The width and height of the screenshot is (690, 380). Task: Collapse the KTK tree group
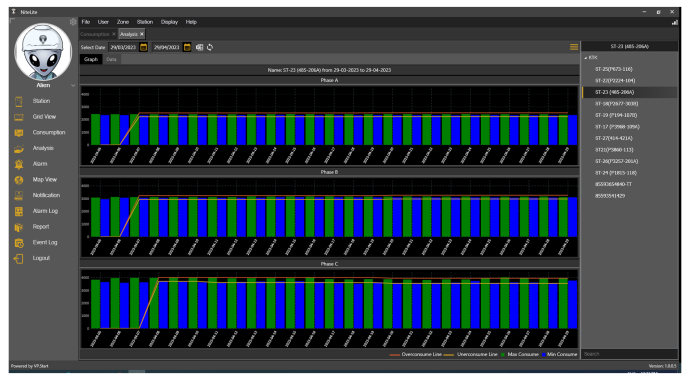click(586, 58)
